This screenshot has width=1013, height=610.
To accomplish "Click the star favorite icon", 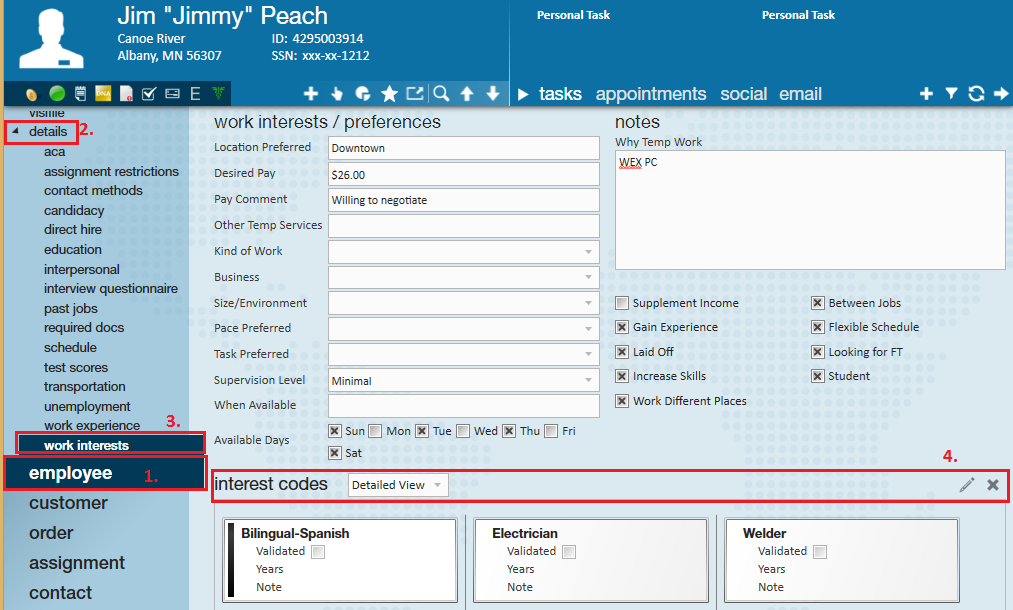I will tap(389, 94).
